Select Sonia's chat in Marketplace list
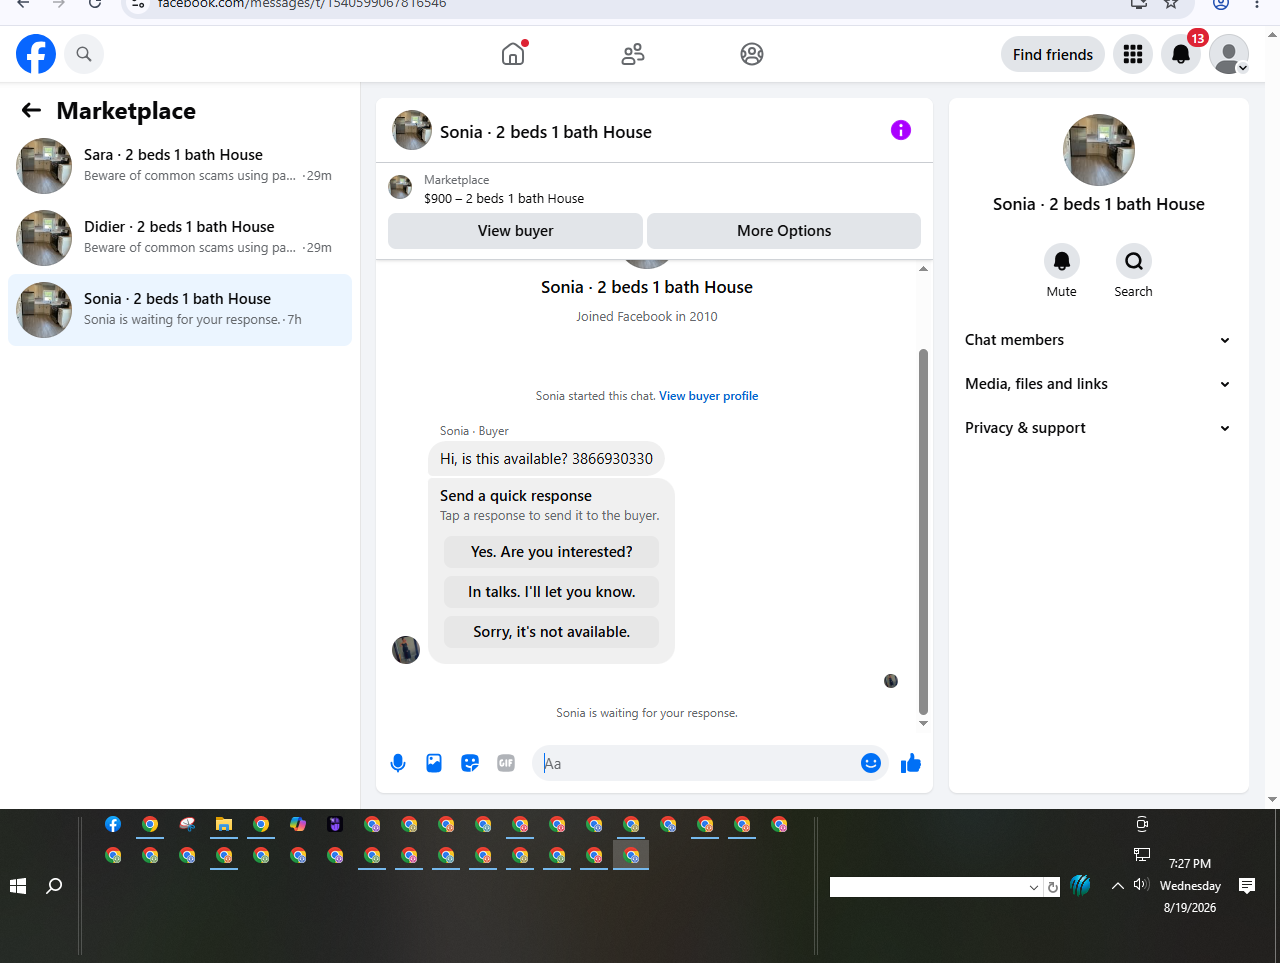This screenshot has height=963, width=1280. click(x=180, y=310)
